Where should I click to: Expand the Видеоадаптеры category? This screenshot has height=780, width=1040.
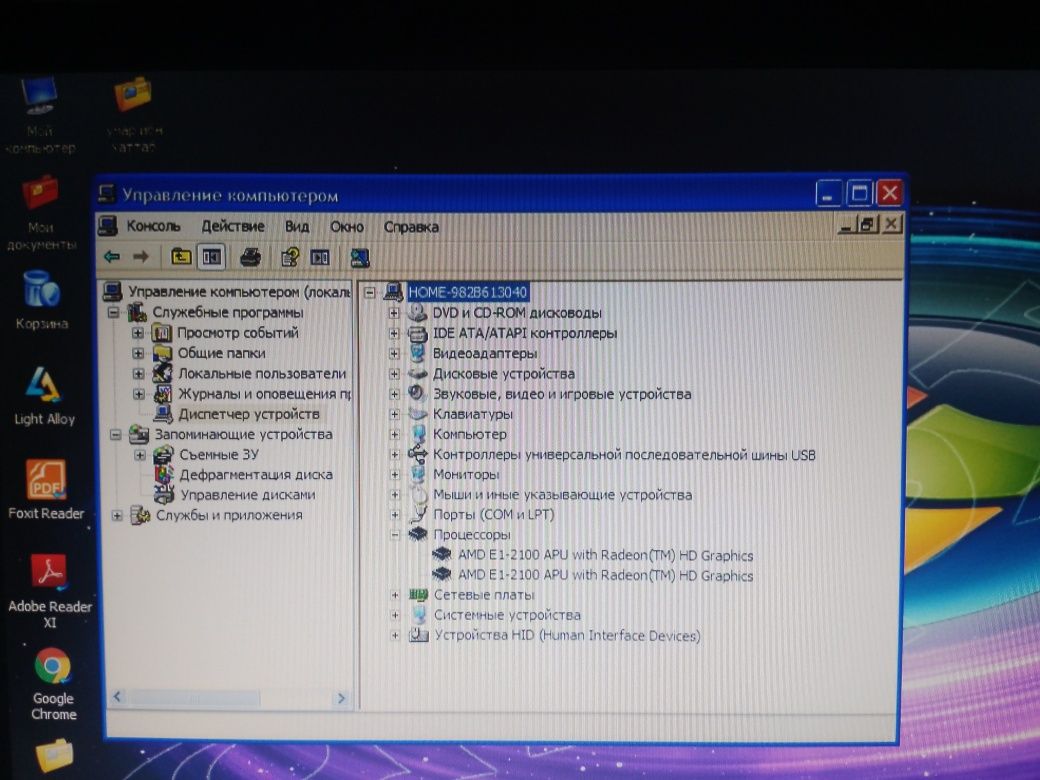click(394, 354)
